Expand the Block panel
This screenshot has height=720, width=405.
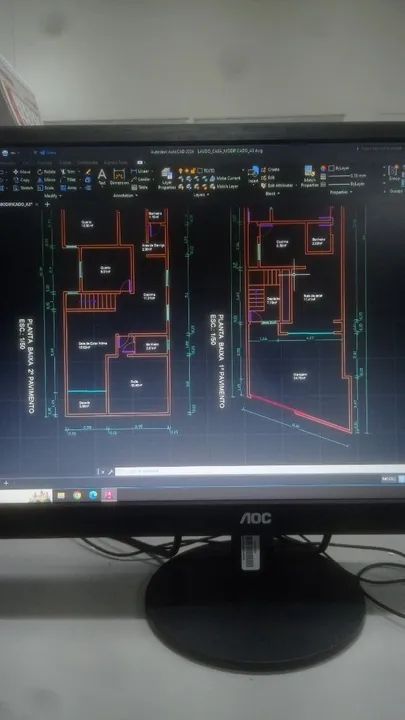[x=272, y=194]
